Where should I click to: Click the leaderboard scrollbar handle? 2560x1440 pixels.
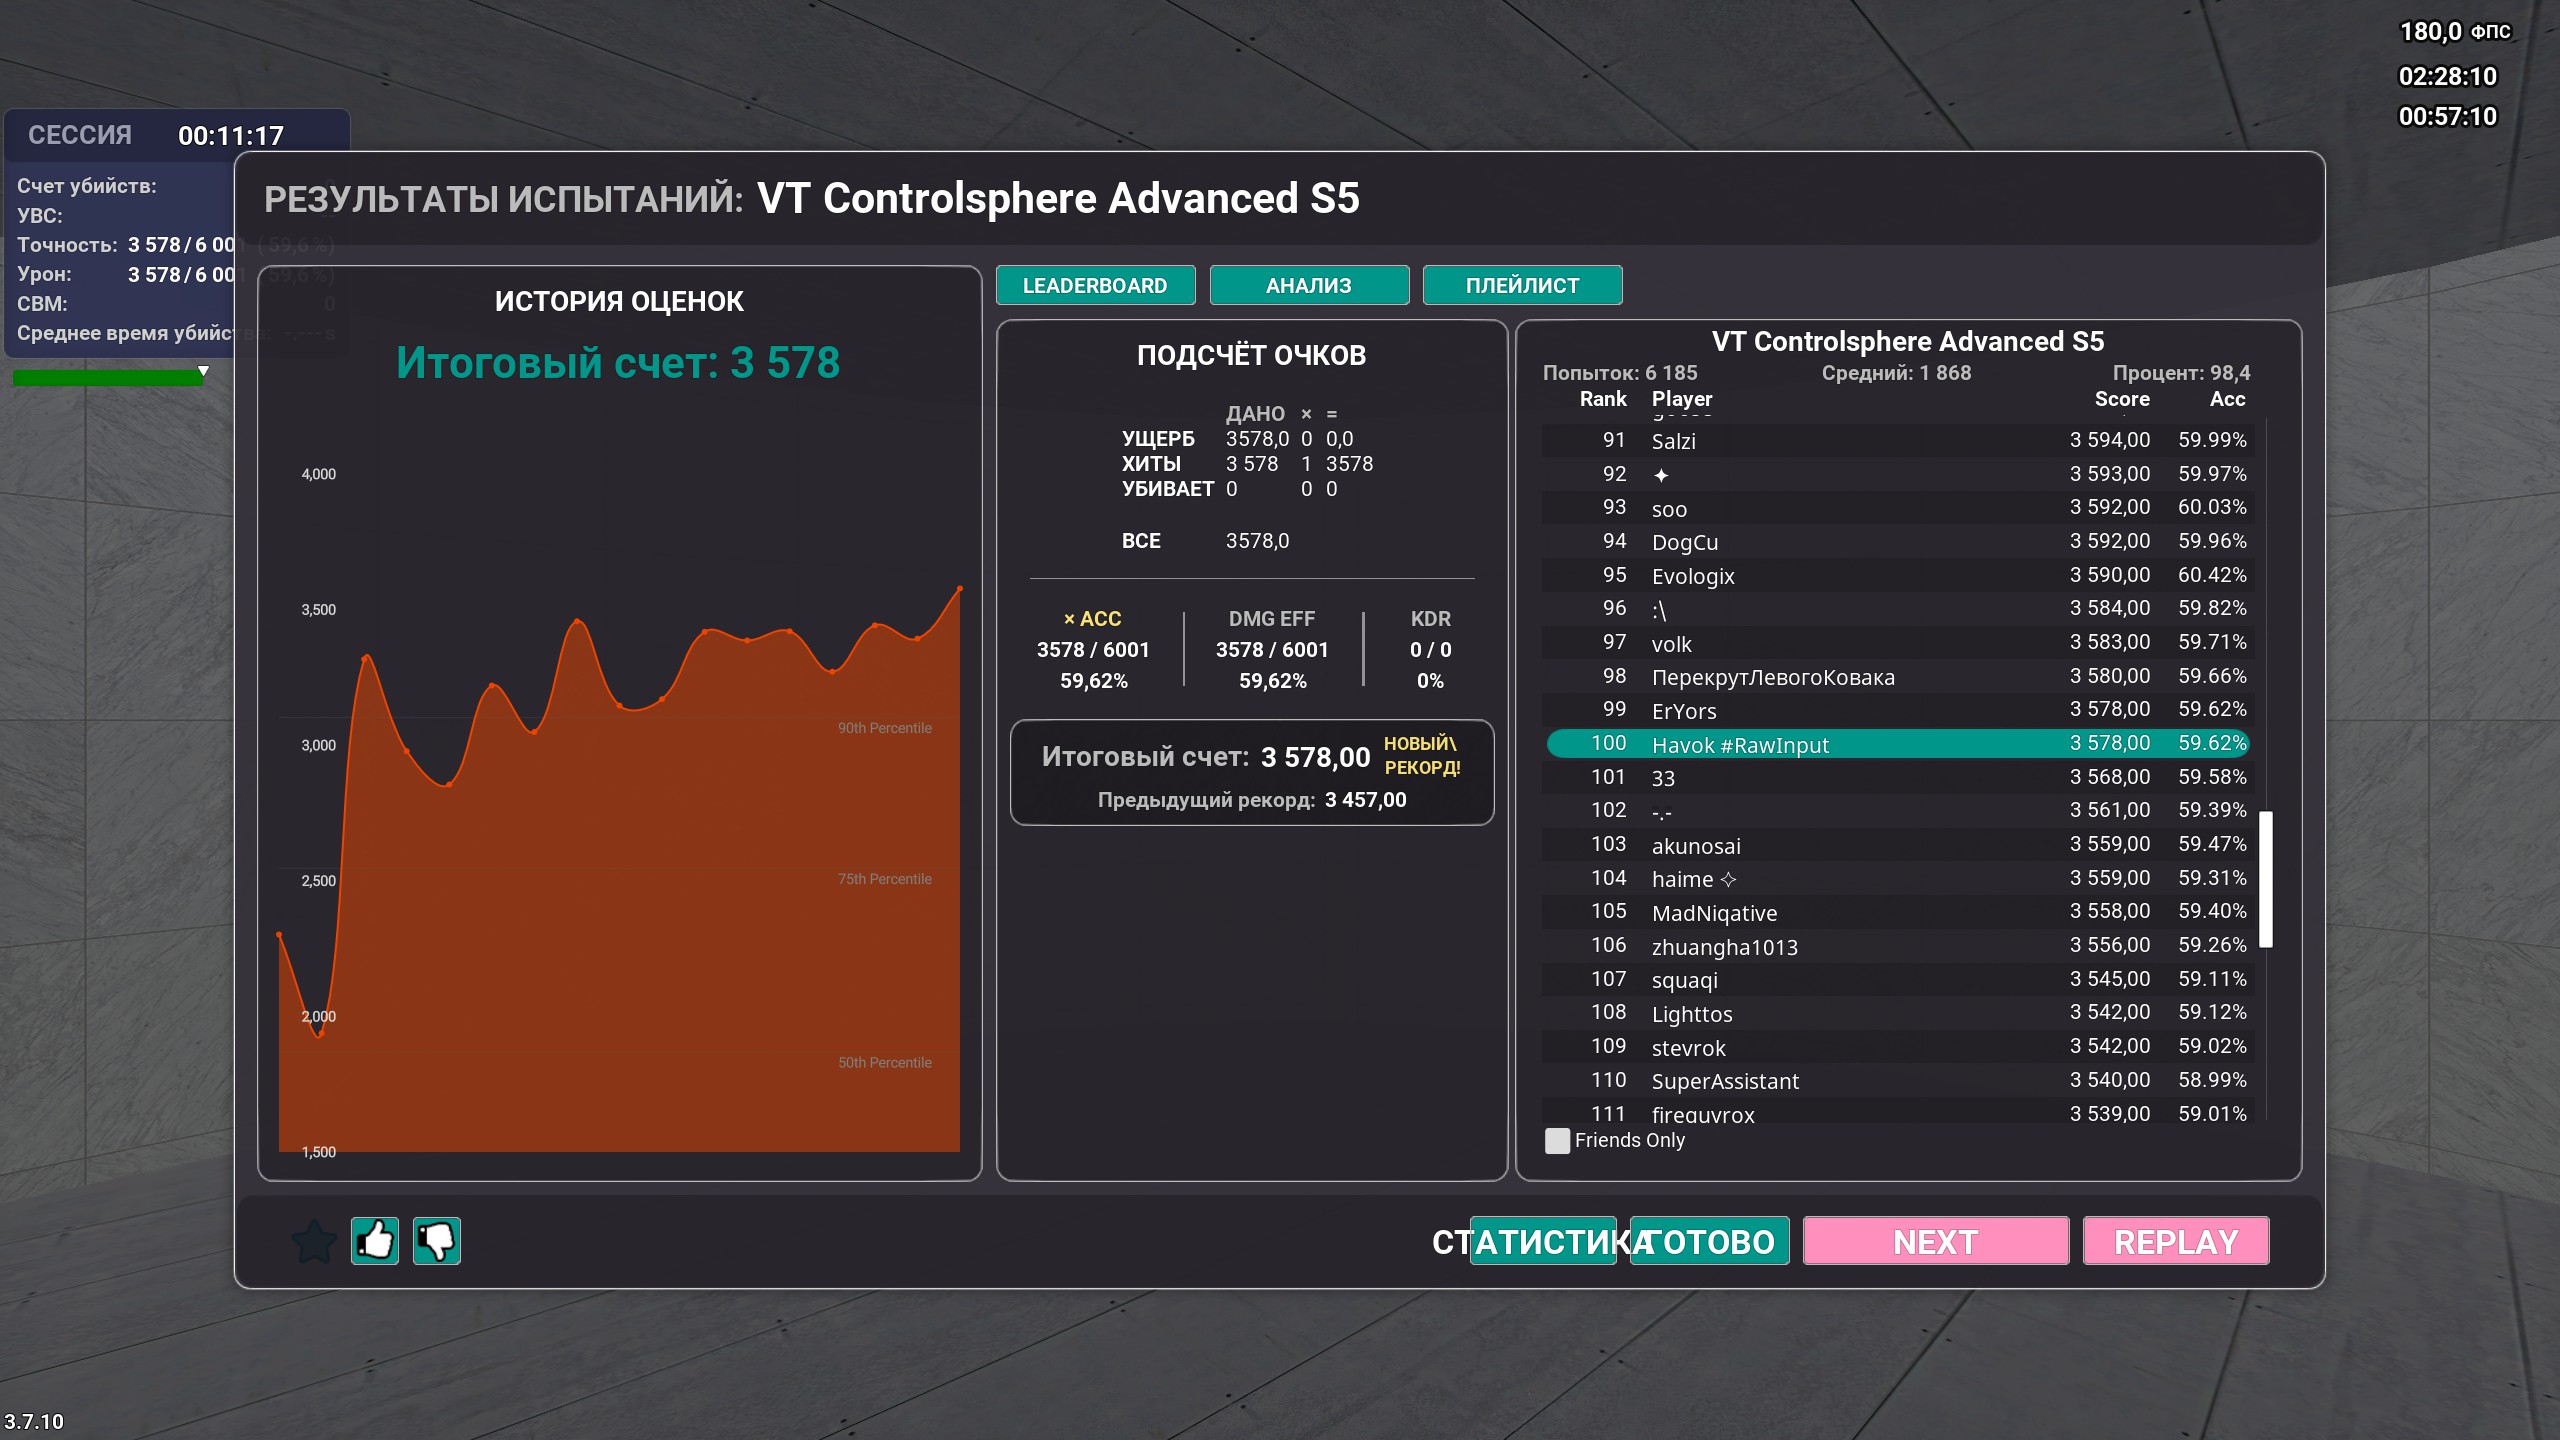(2266, 878)
